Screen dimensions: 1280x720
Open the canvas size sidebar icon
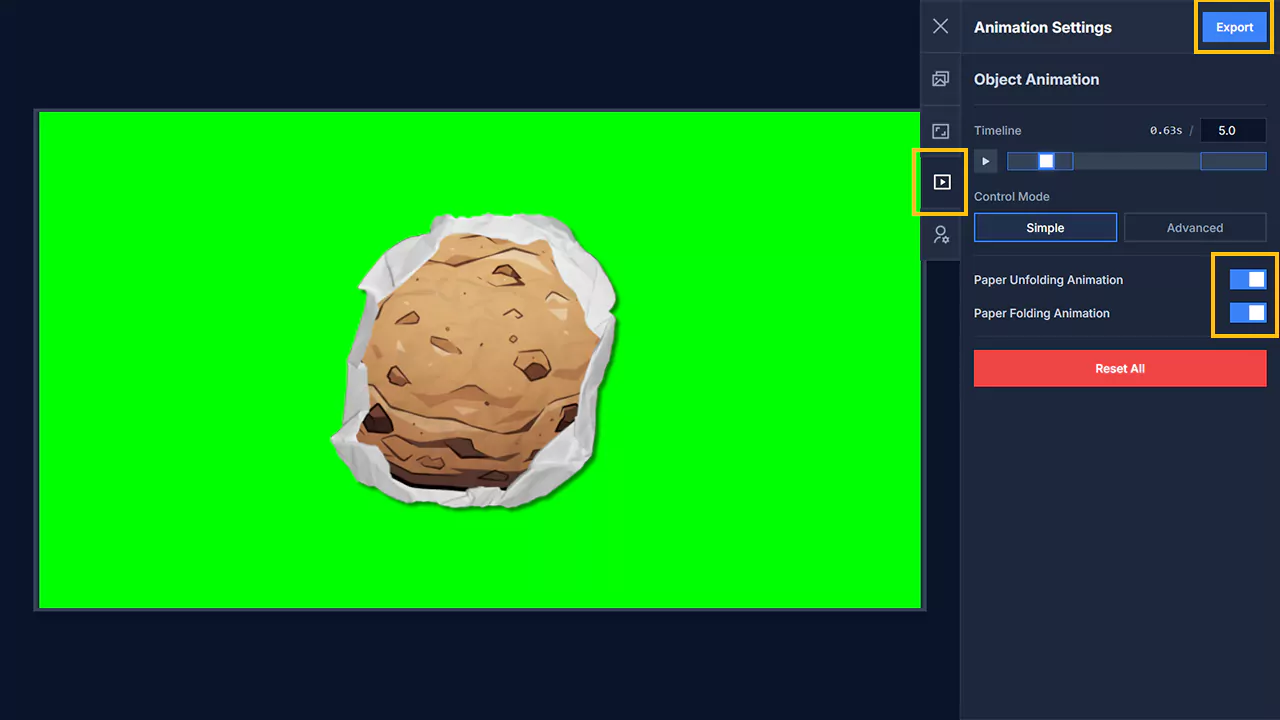(x=940, y=131)
